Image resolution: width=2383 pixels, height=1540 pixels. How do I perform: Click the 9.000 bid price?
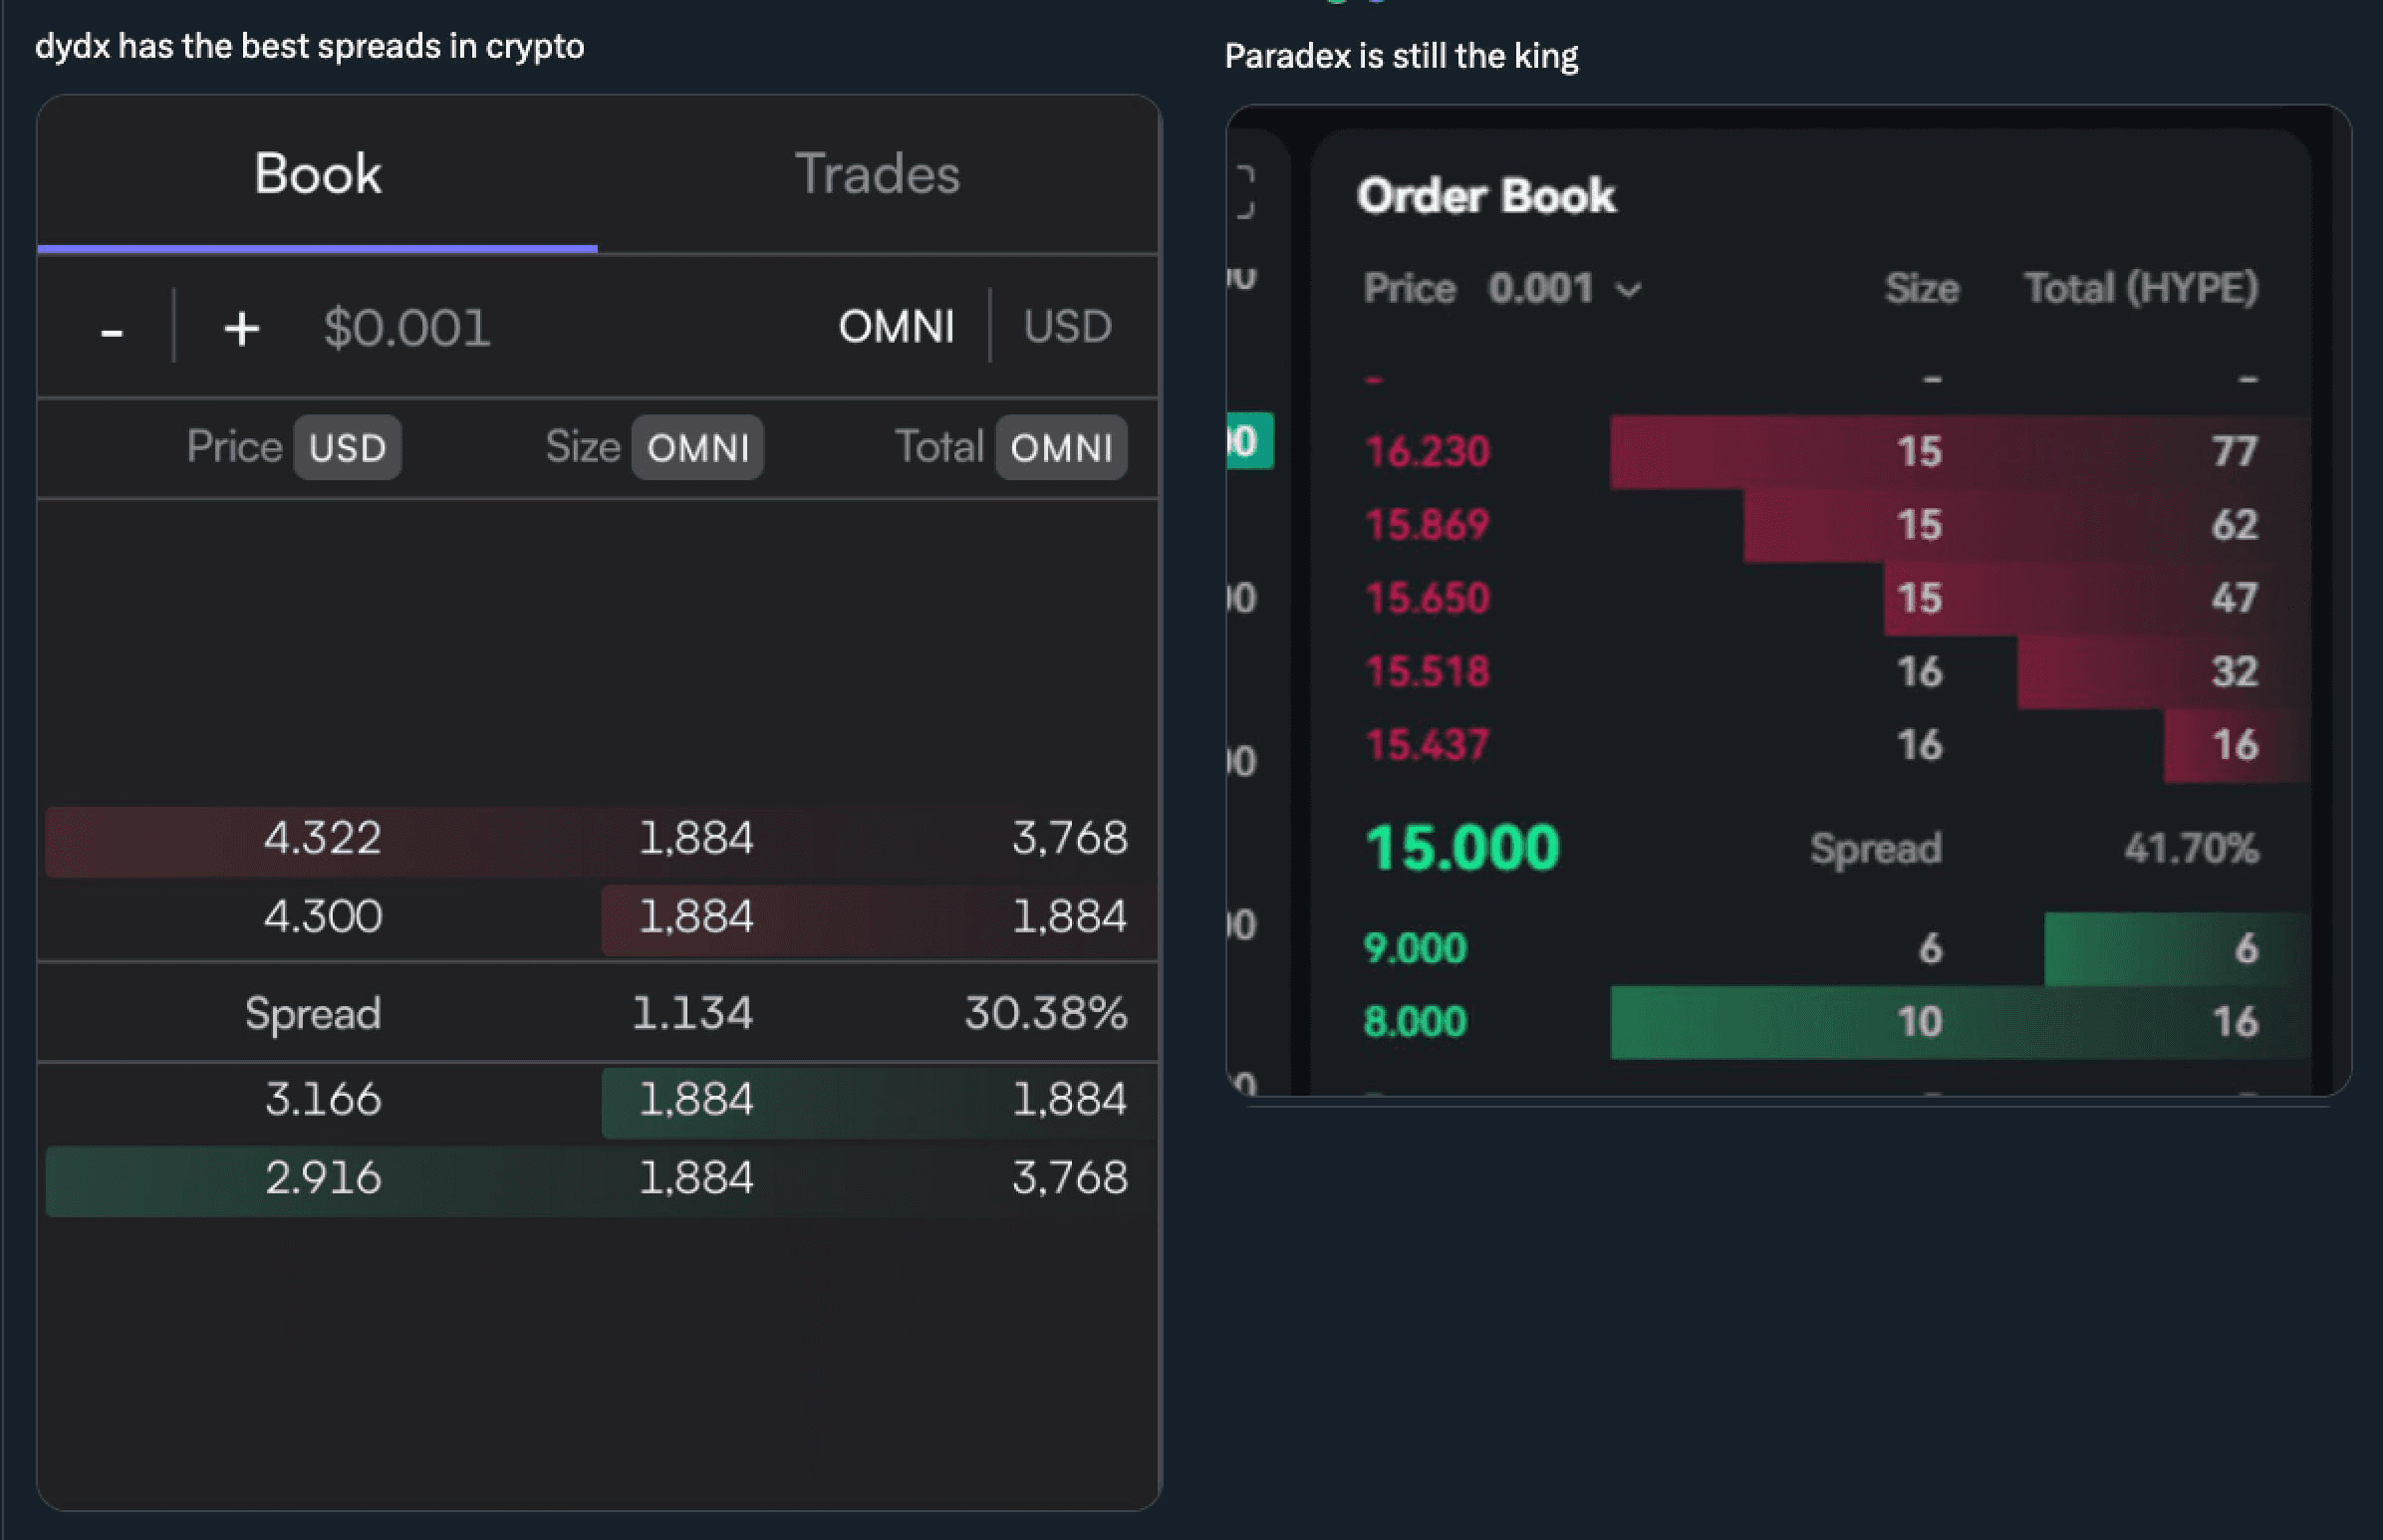[x=1415, y=948]
